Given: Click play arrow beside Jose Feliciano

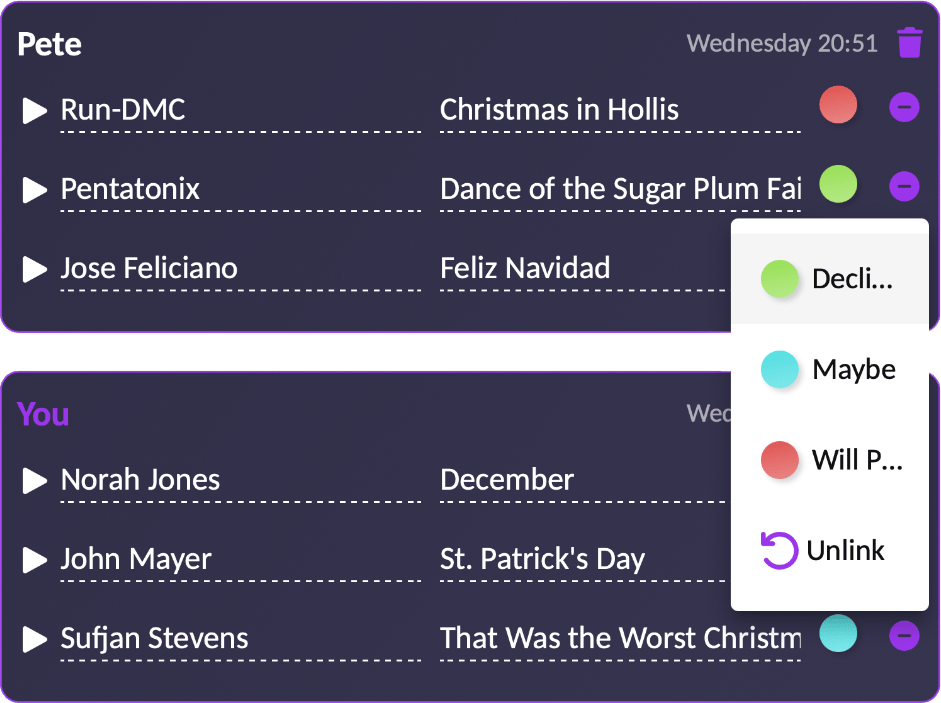Looking at the screenshot, I should pos(35,268).
